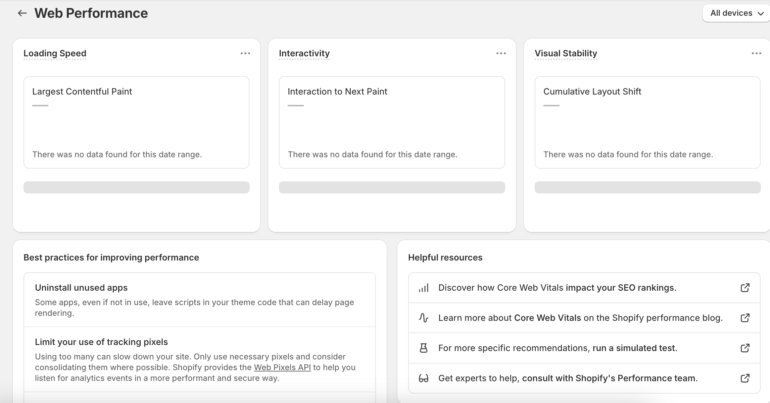
Task: Open the All devices dropdown
Action: pyautogui.click(x=737, y=13)
